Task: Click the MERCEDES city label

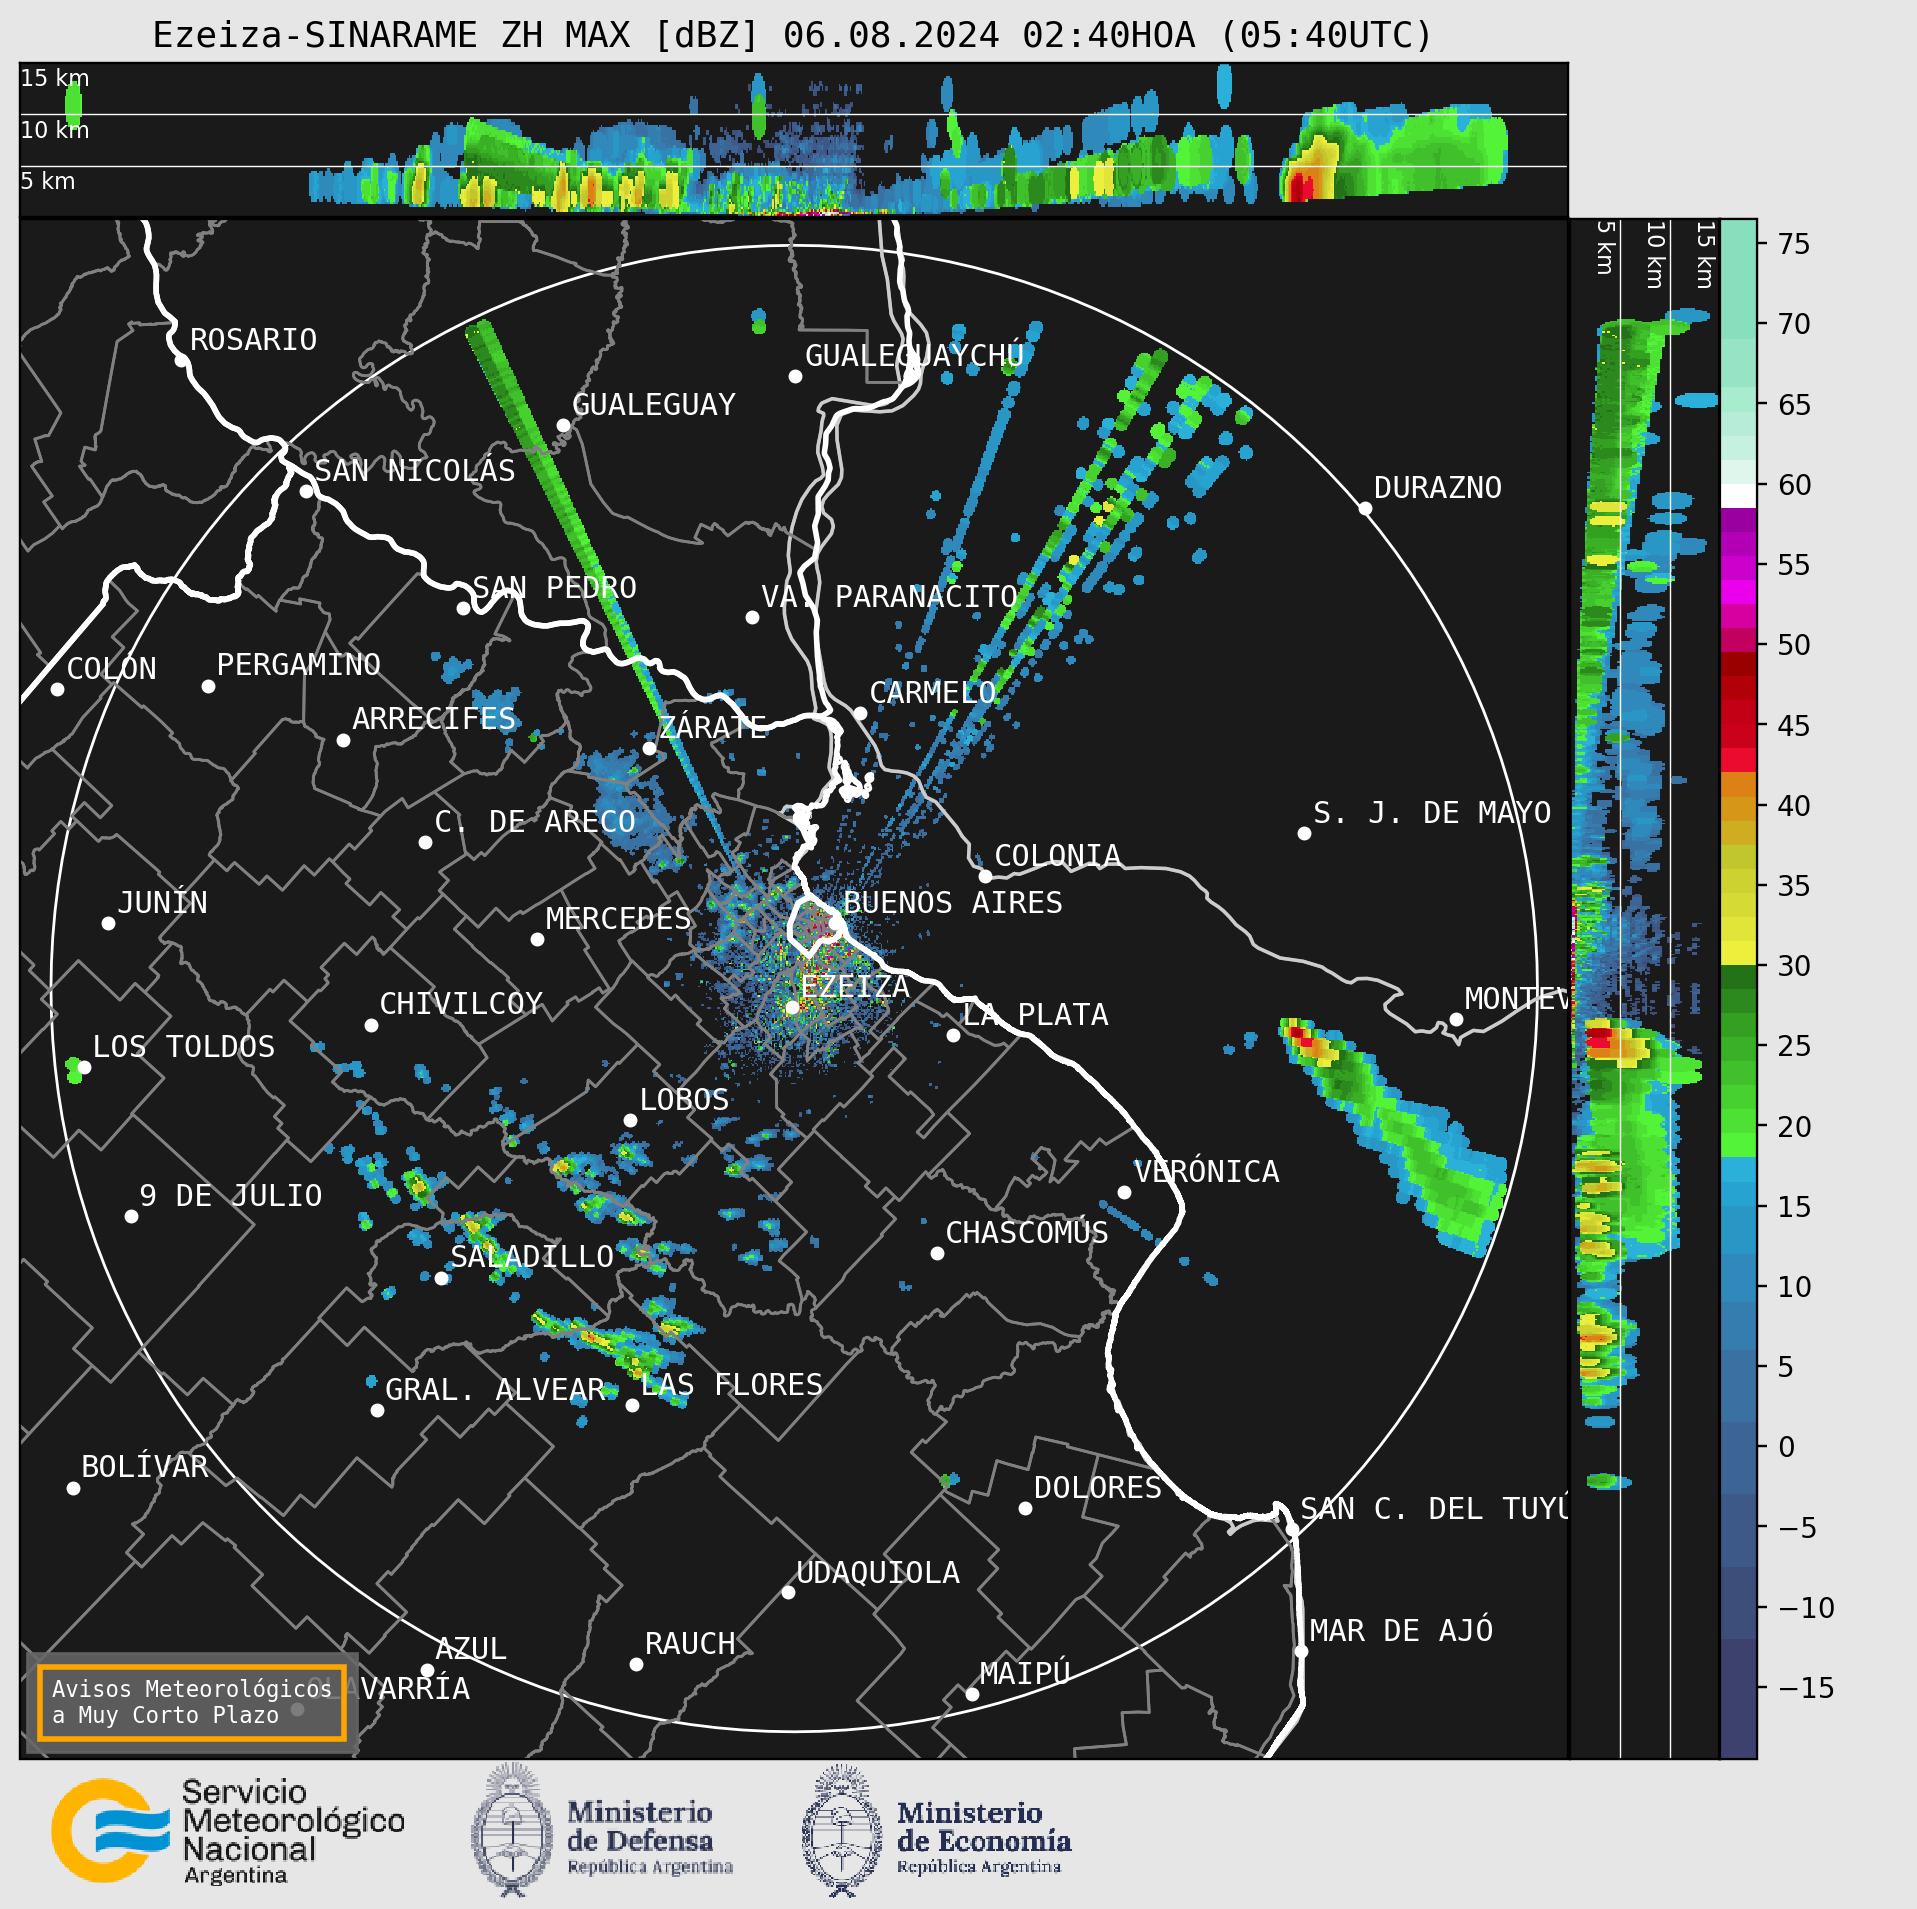Action: pos(618,919)
